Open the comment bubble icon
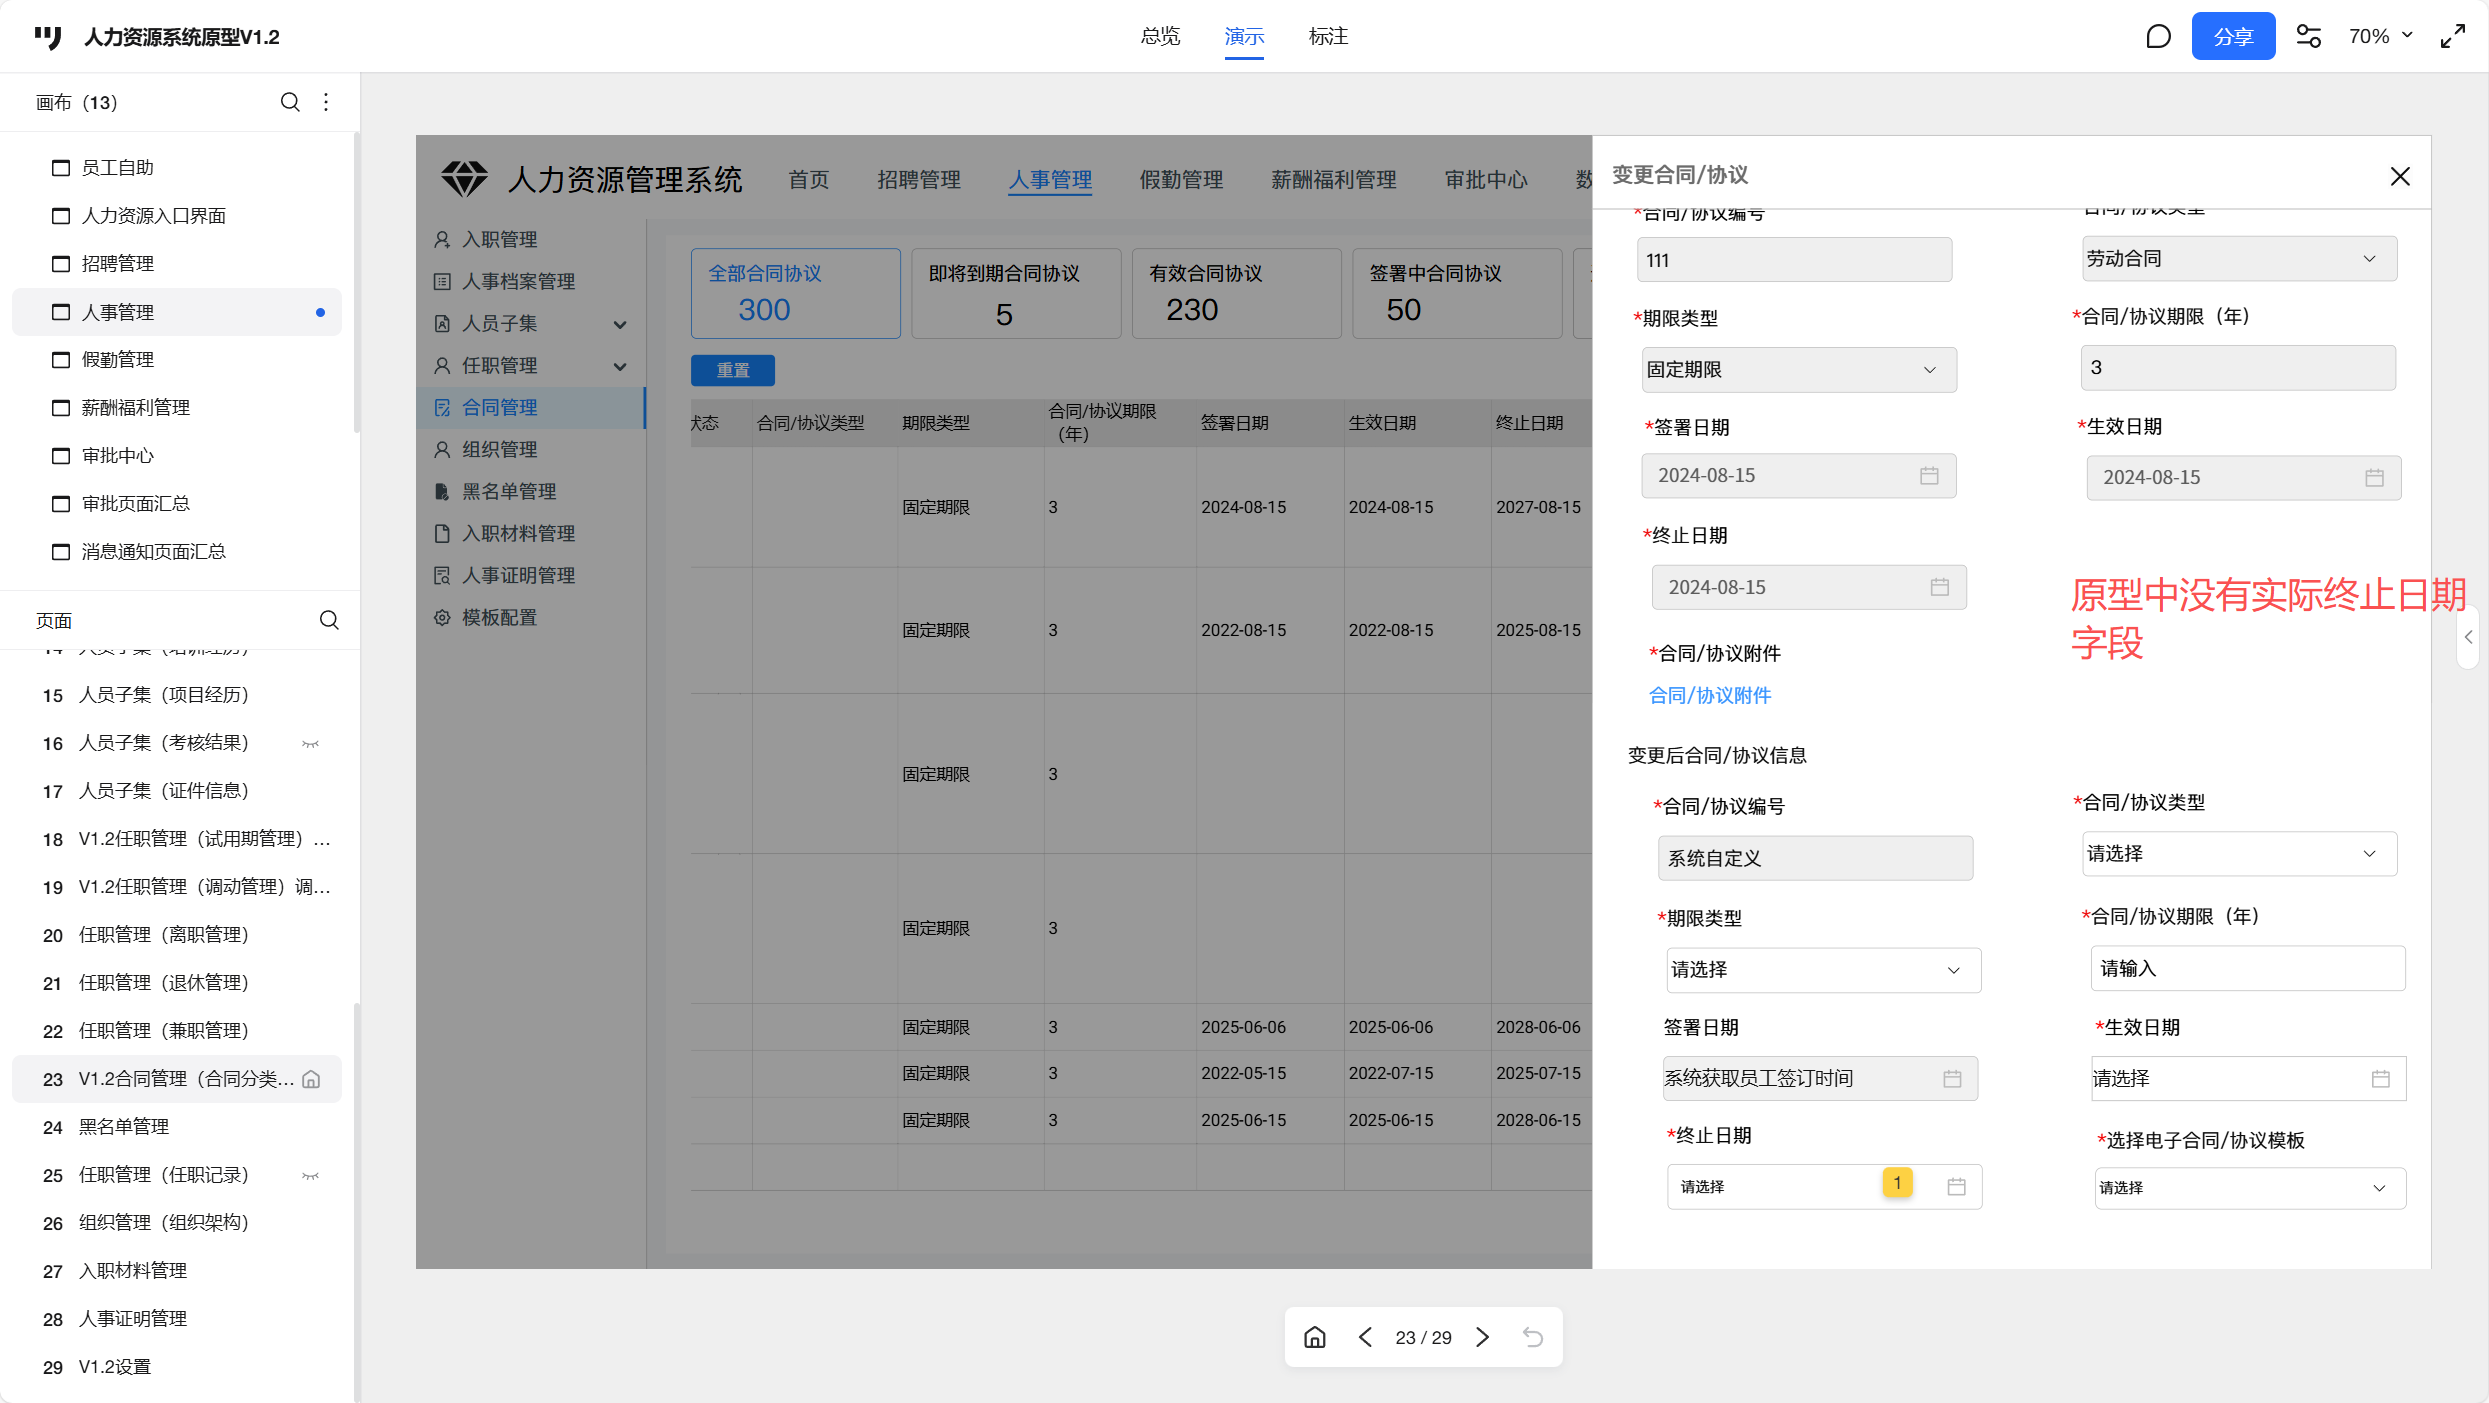This screenshot has width=2489, height=1403. (2158, 37)
